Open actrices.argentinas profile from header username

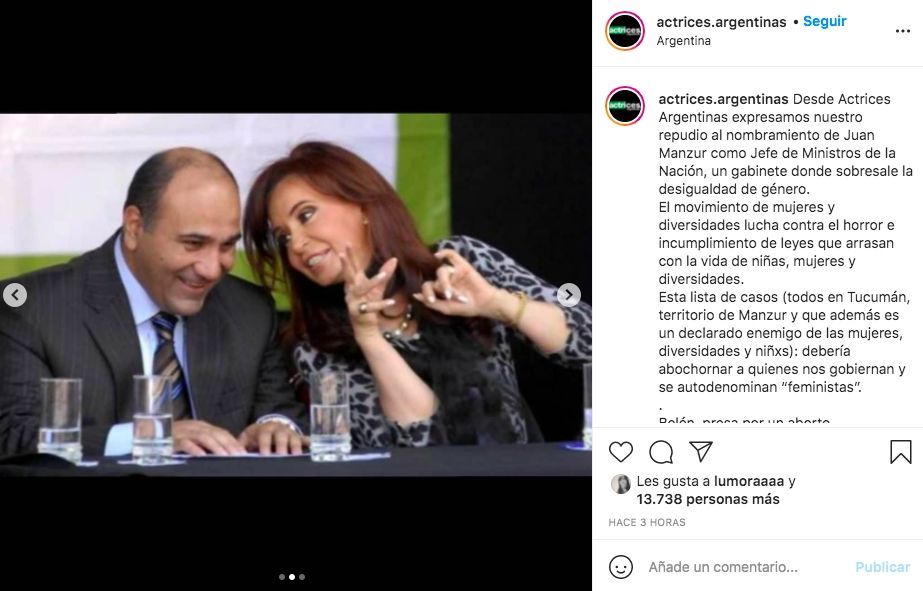tap(721, 22)
